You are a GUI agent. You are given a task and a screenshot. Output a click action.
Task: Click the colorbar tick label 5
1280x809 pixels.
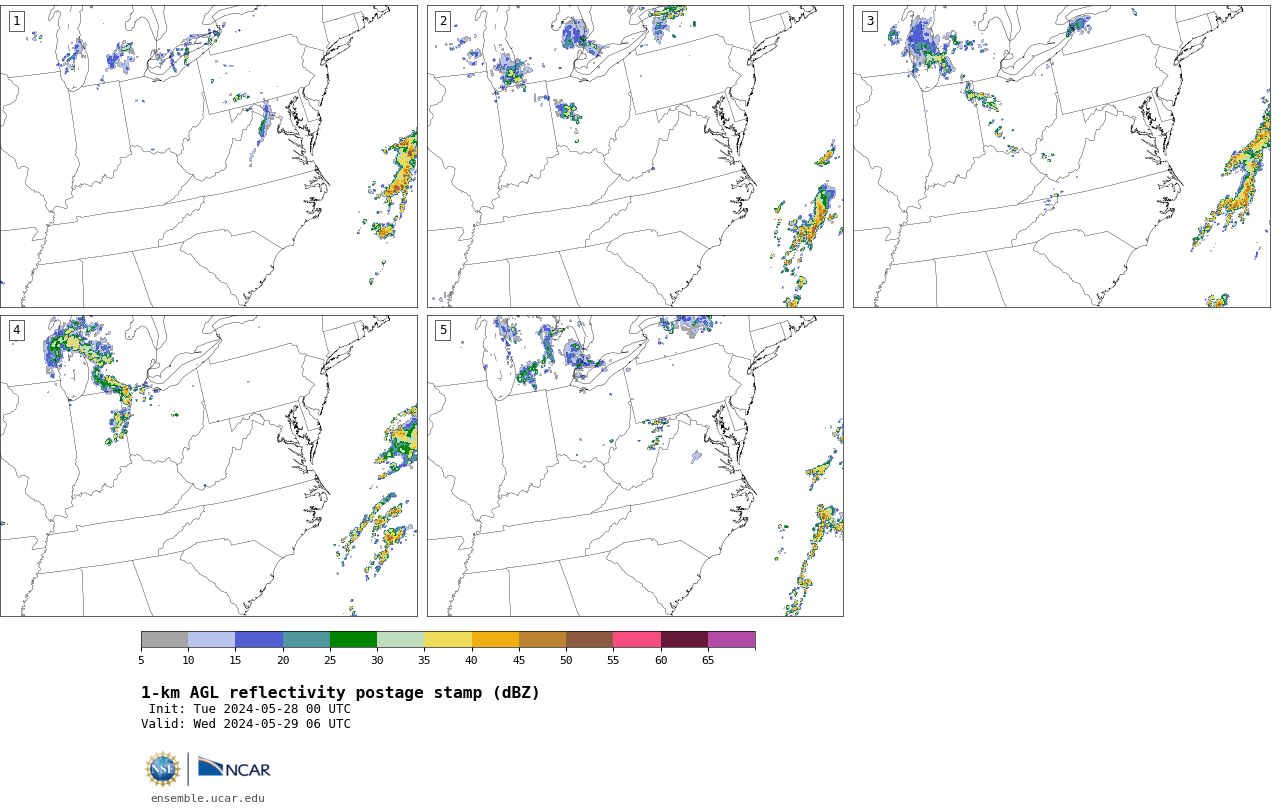(141, 660)
